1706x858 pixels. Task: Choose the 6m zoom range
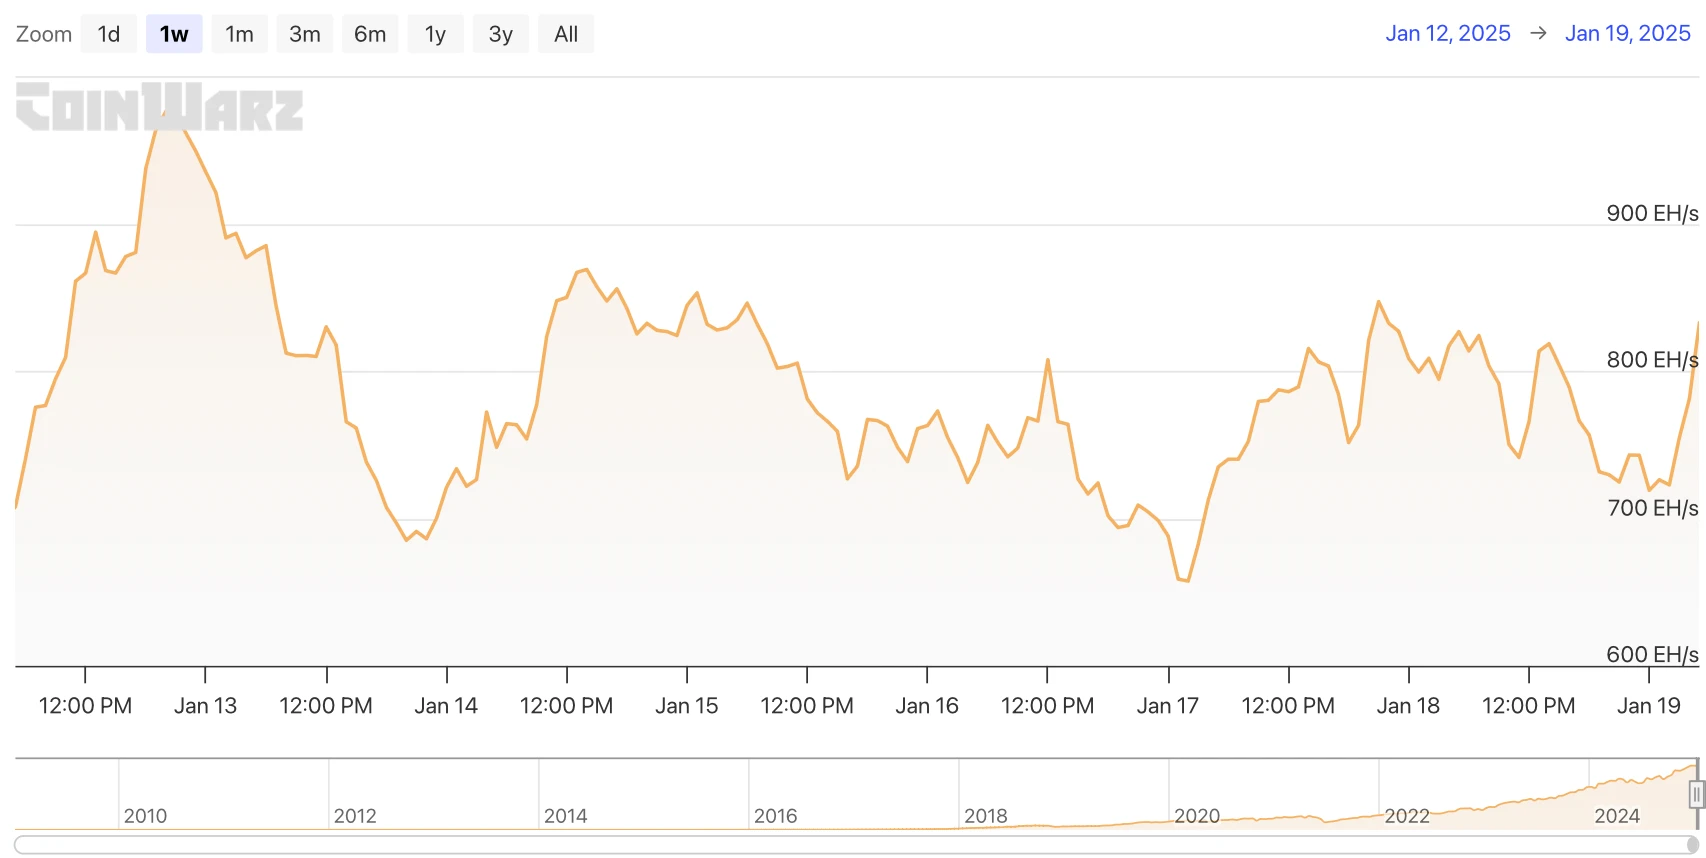(370, 34)
